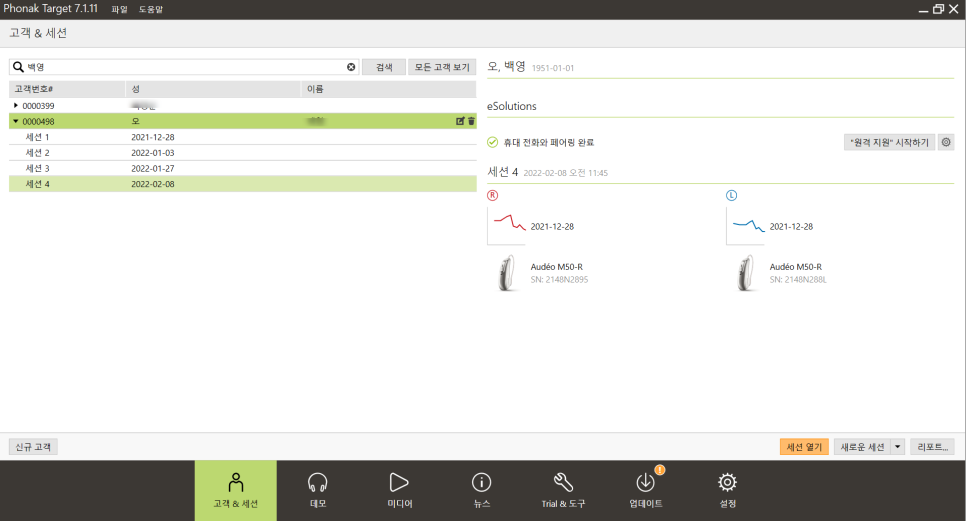Expand client row 0000399

[x=16, y=106]
